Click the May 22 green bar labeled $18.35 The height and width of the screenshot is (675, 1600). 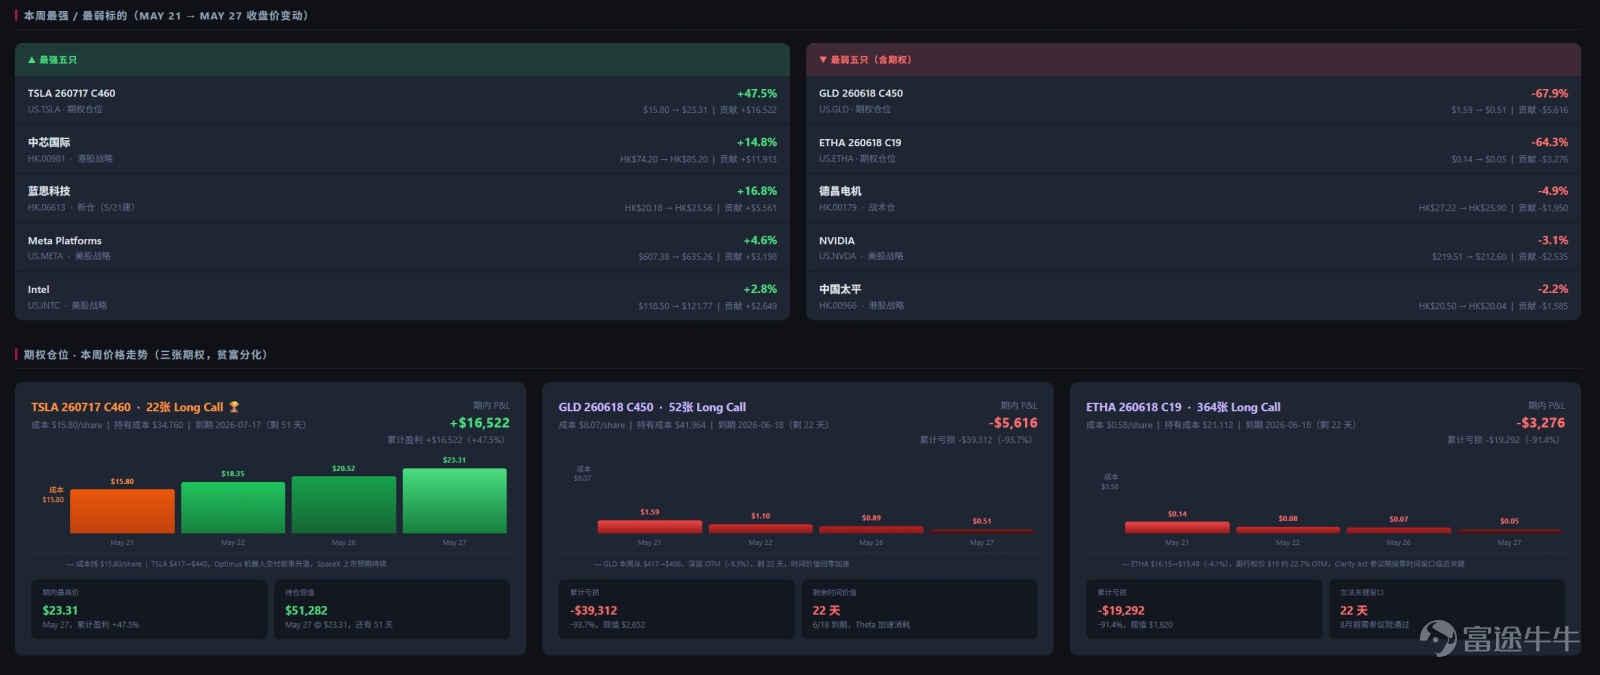233,507
